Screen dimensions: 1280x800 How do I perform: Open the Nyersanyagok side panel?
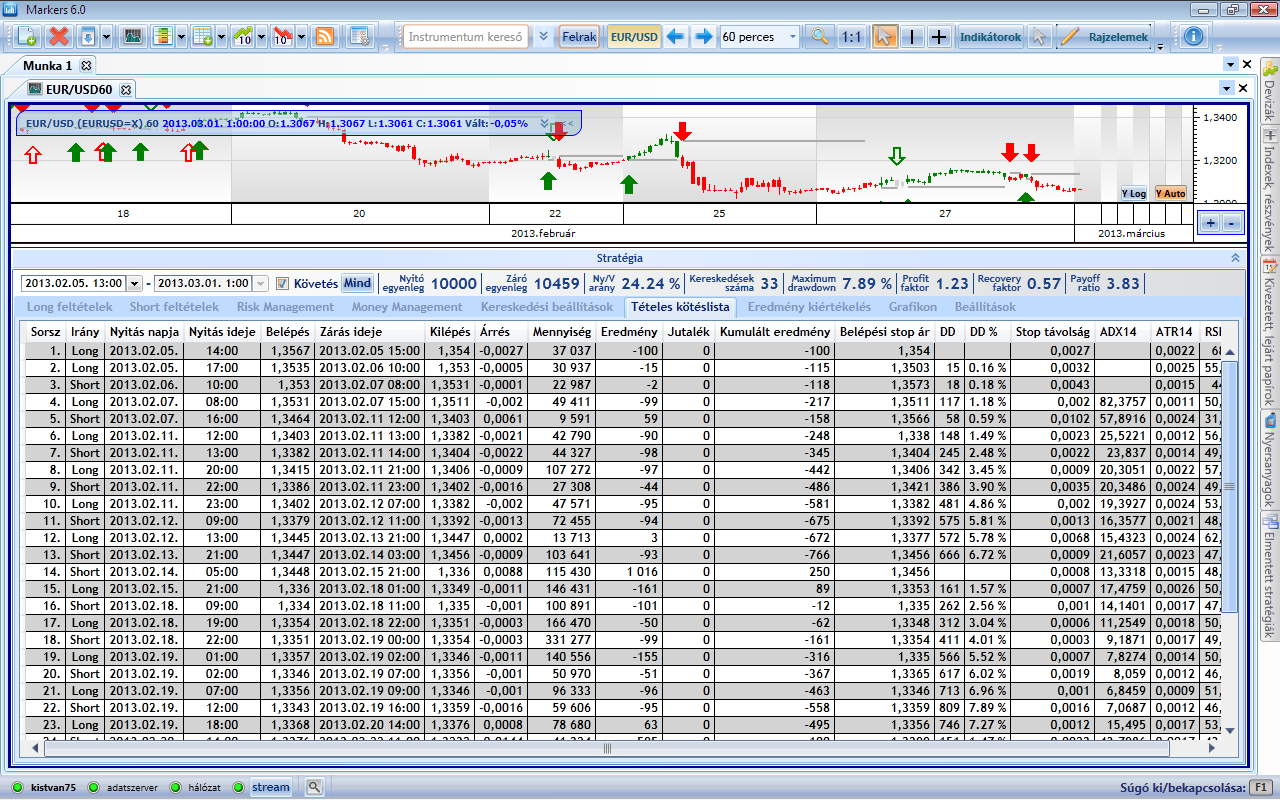1270,458
